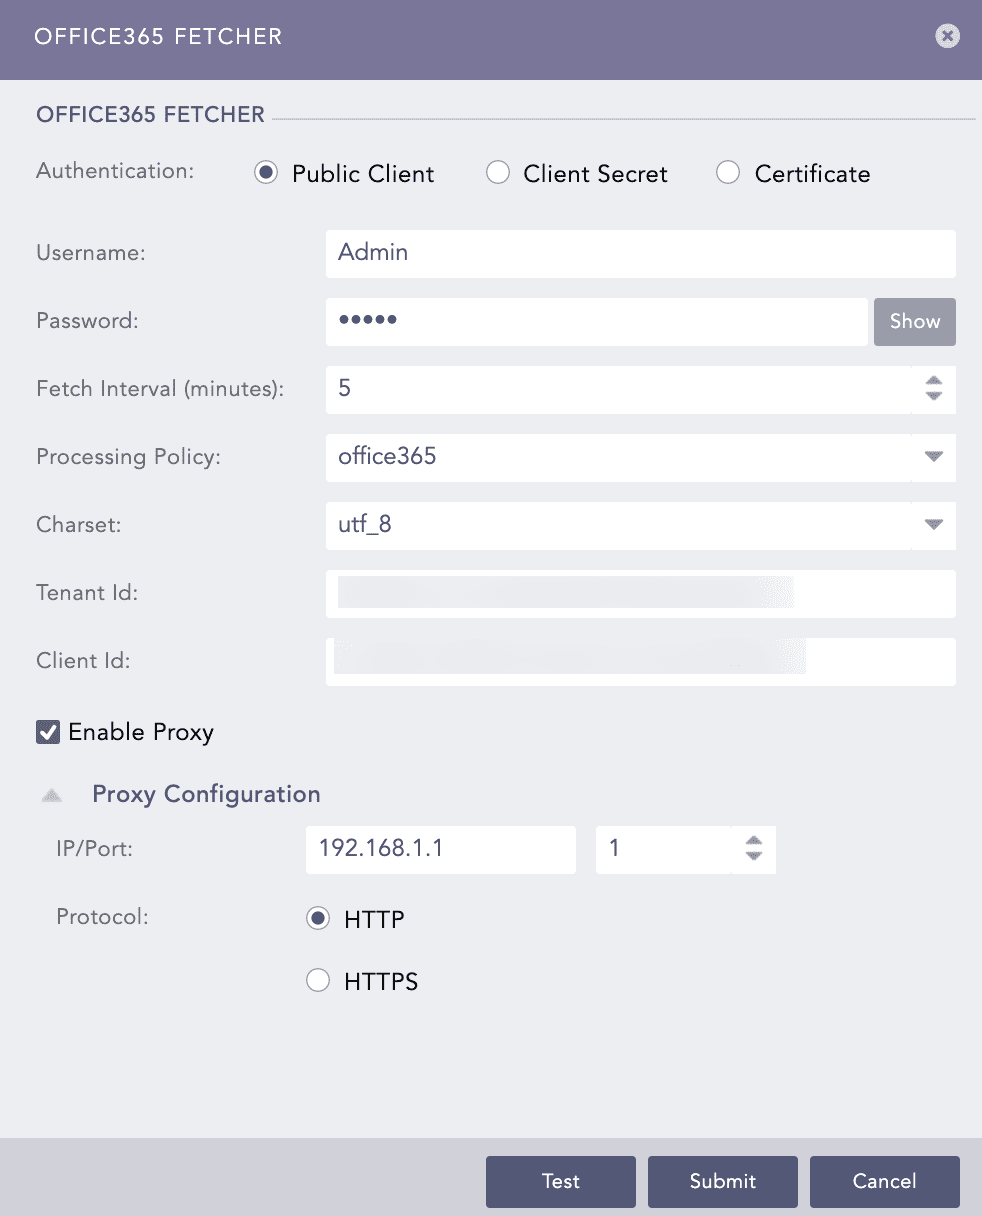982x1216 pixels.
Task: Click the Fetch Interval decrement arrow
Action: [x=933, y=397]
